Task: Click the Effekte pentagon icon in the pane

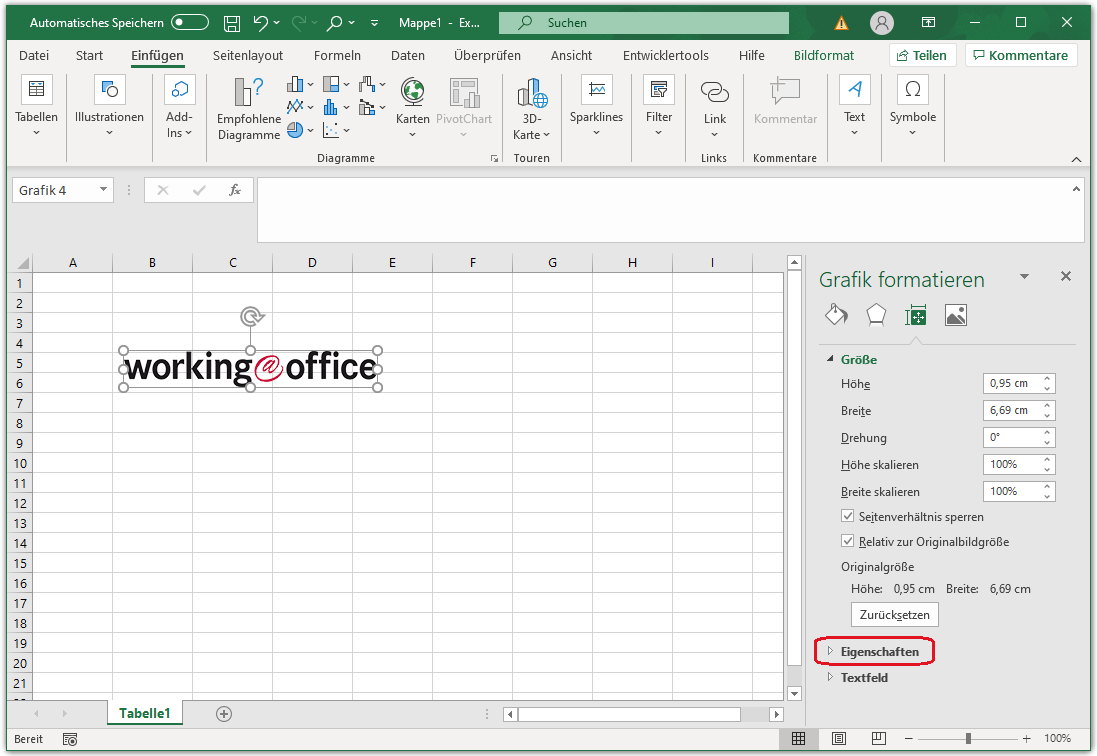Action: pyautogui.click(x=876, y=314)
